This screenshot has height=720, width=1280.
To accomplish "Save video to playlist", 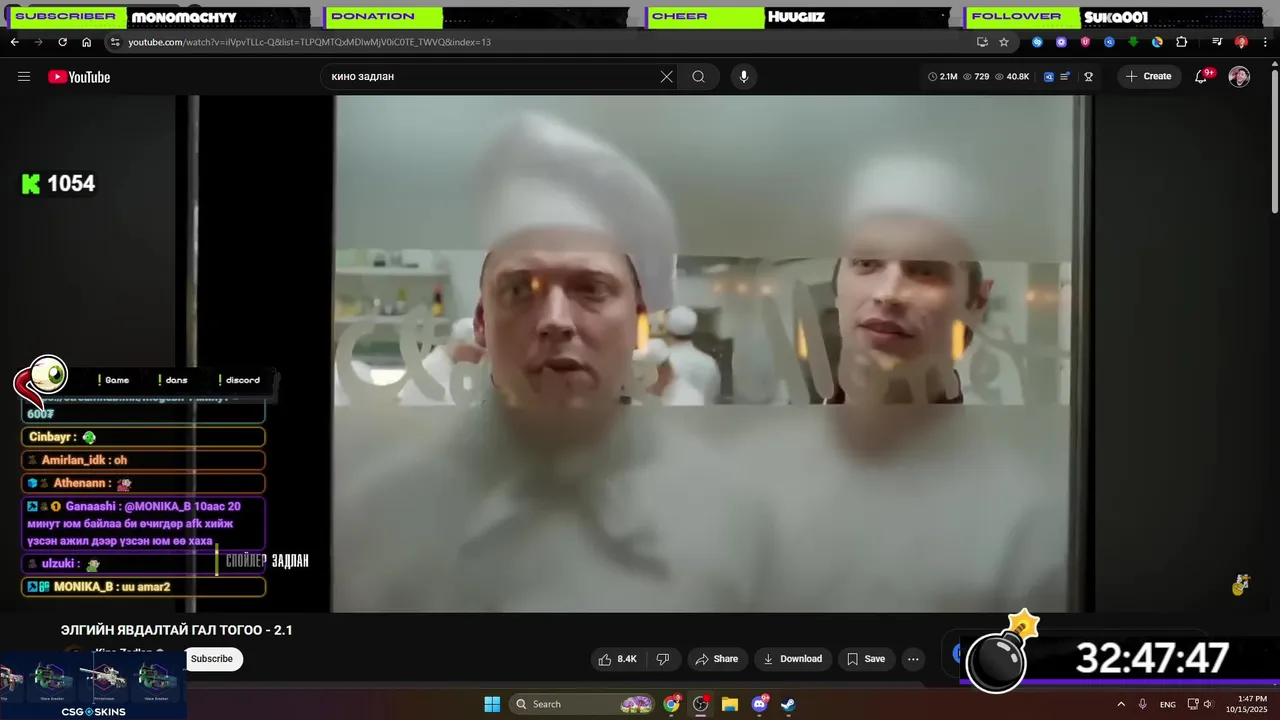I will (x=866, y=659).
